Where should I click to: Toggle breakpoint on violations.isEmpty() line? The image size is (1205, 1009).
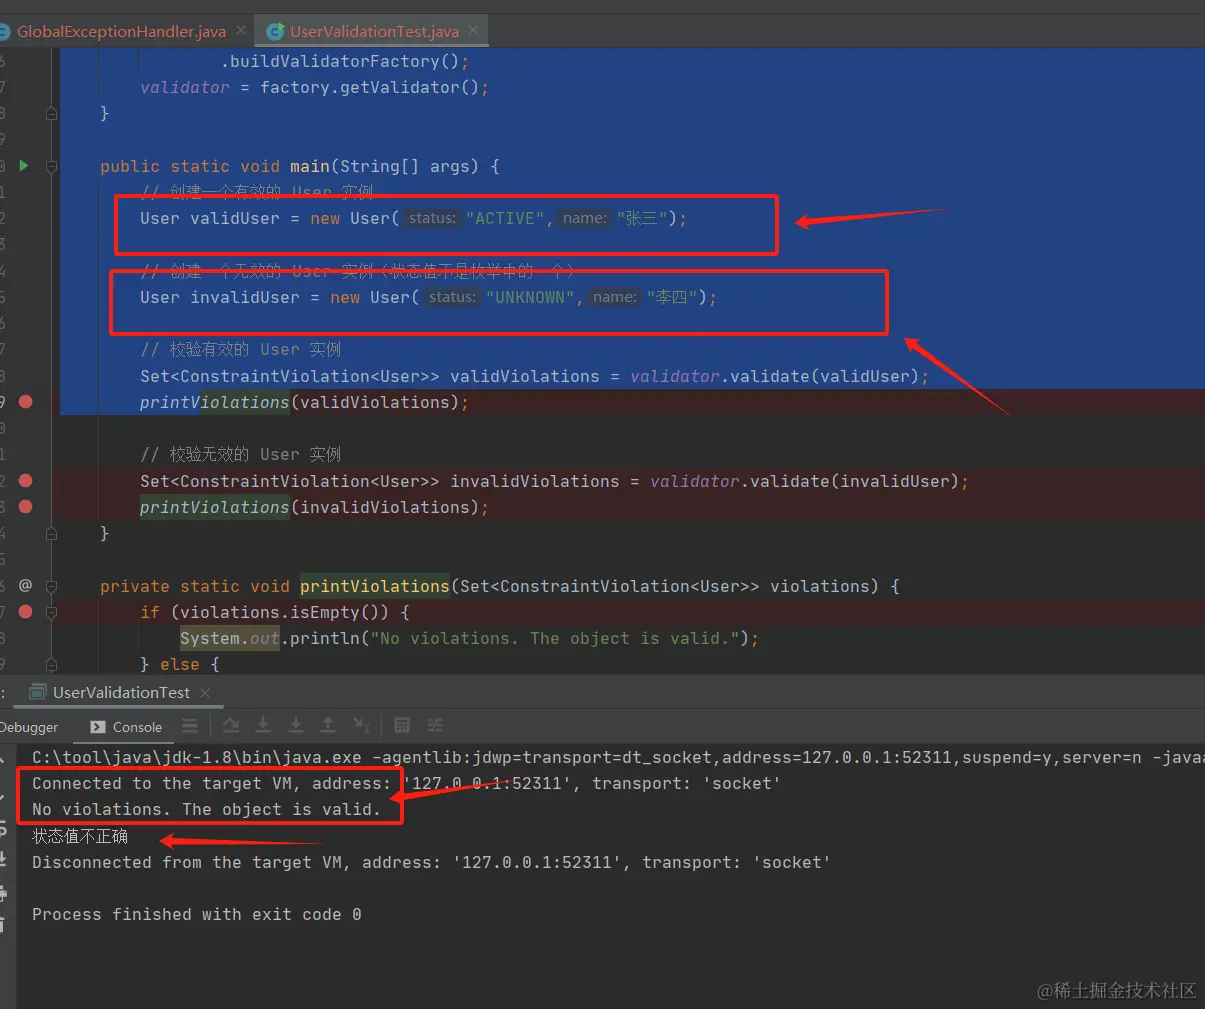click(26, 611)
